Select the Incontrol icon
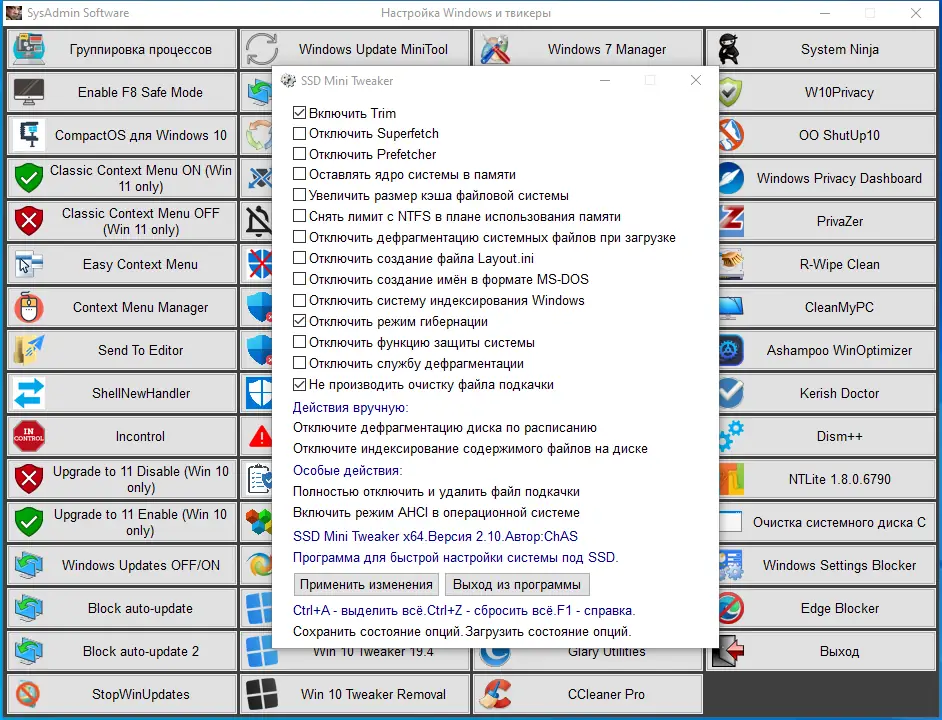 (x=30, y=436)
